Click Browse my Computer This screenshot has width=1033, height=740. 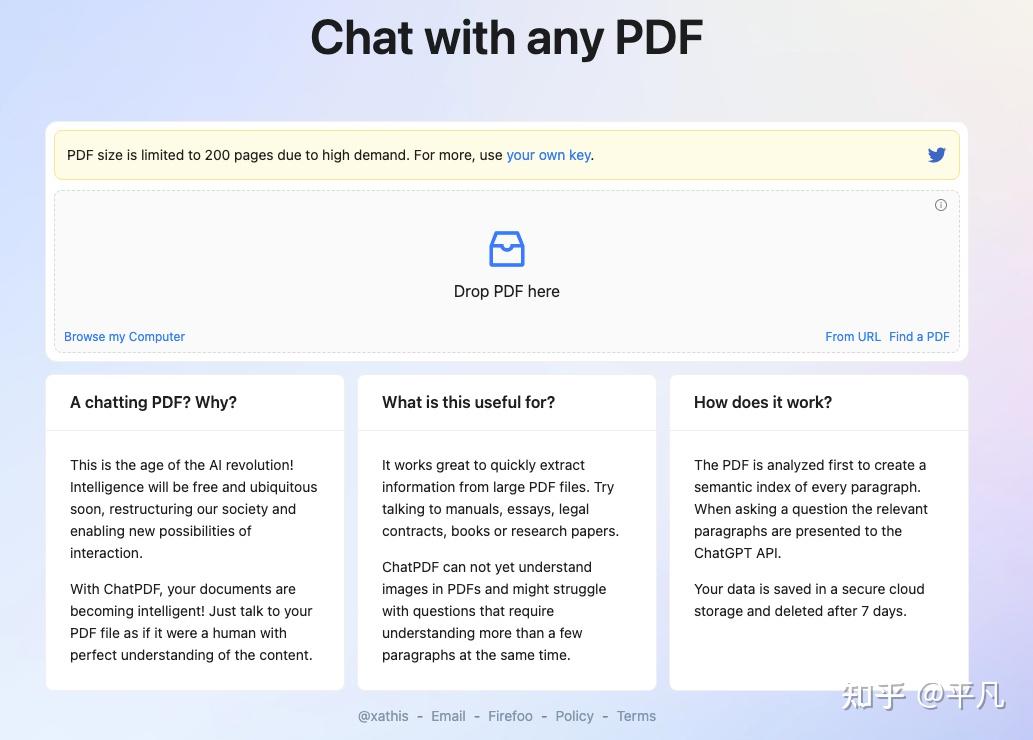125,337
